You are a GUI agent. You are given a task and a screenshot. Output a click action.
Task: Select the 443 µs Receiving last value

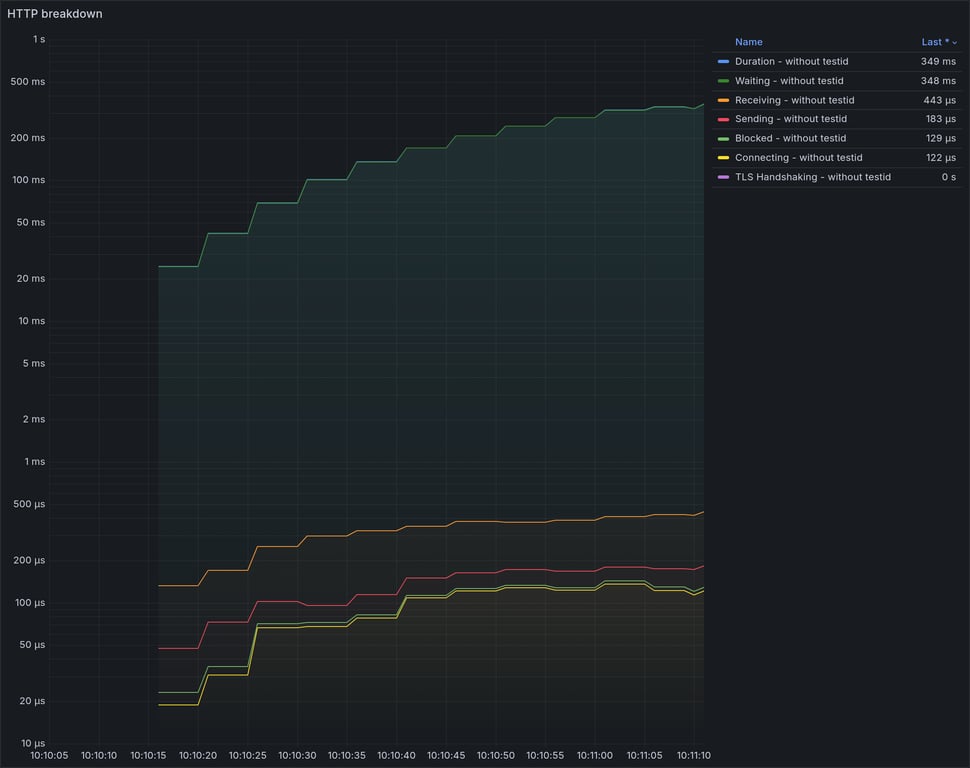(939, 100)
